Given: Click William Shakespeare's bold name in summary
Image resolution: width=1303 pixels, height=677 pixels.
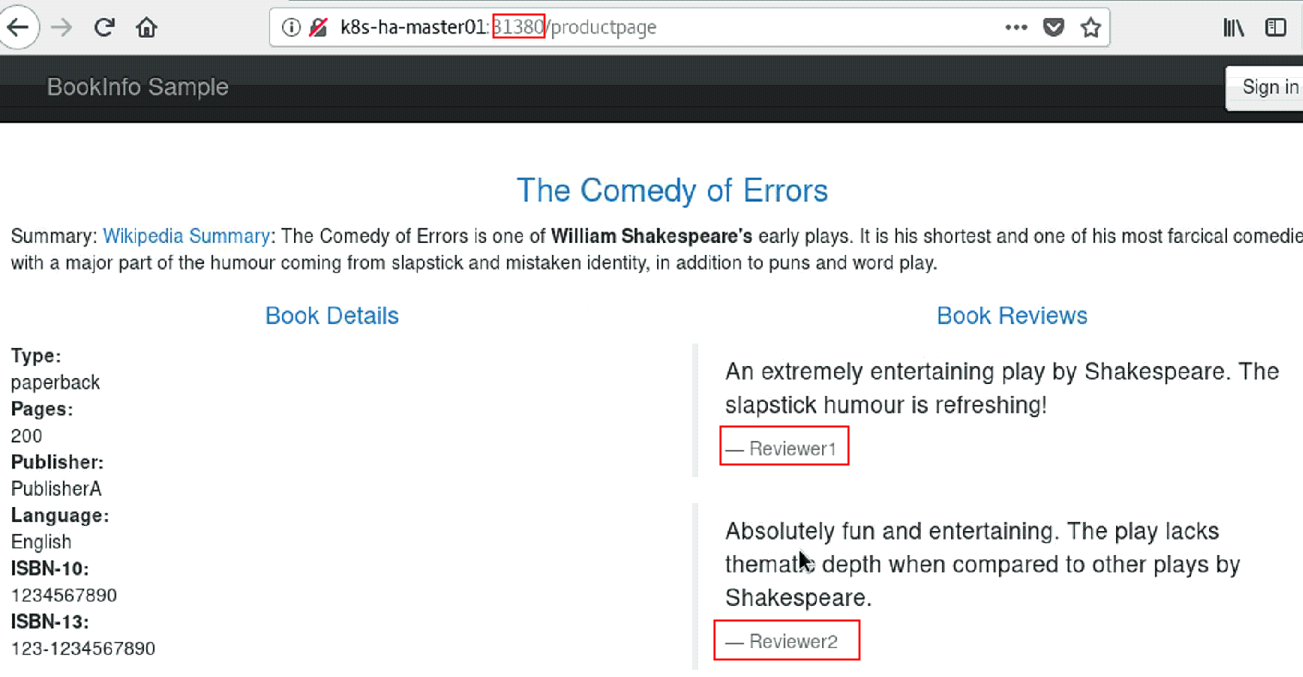Looking at the screenshot, I should (x=652, y=237).
